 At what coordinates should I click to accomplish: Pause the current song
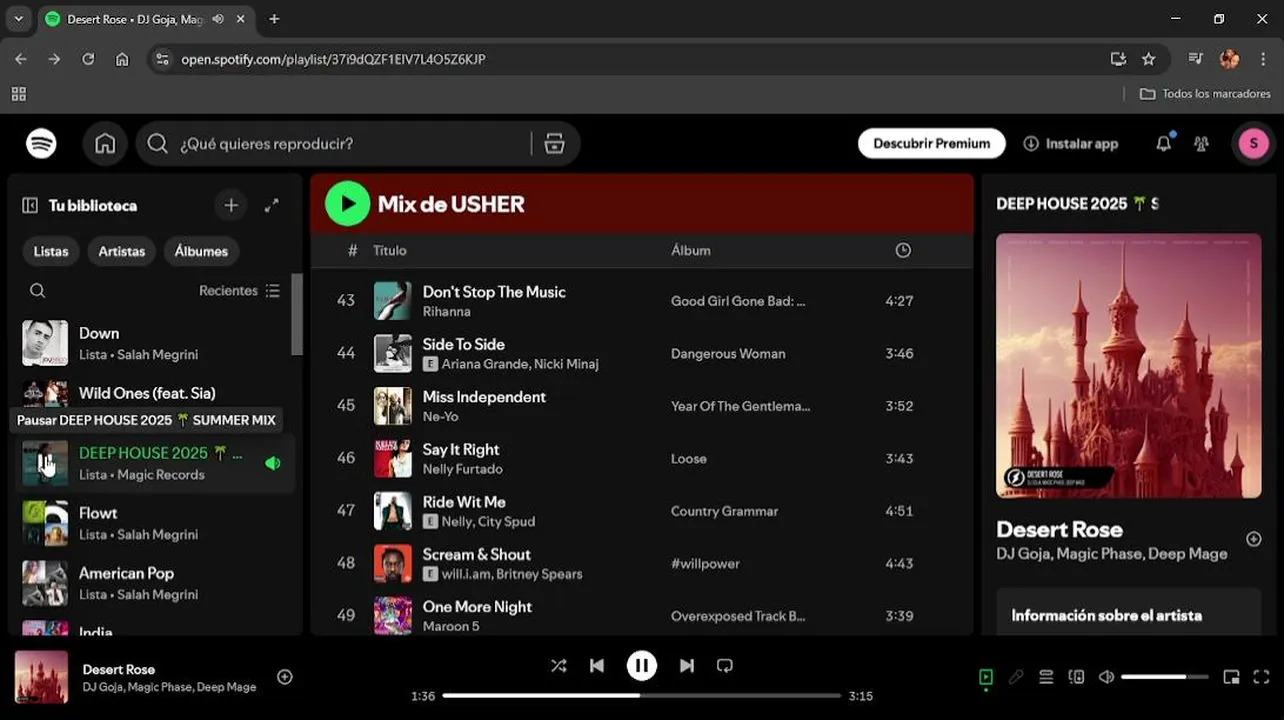point(642,666)
